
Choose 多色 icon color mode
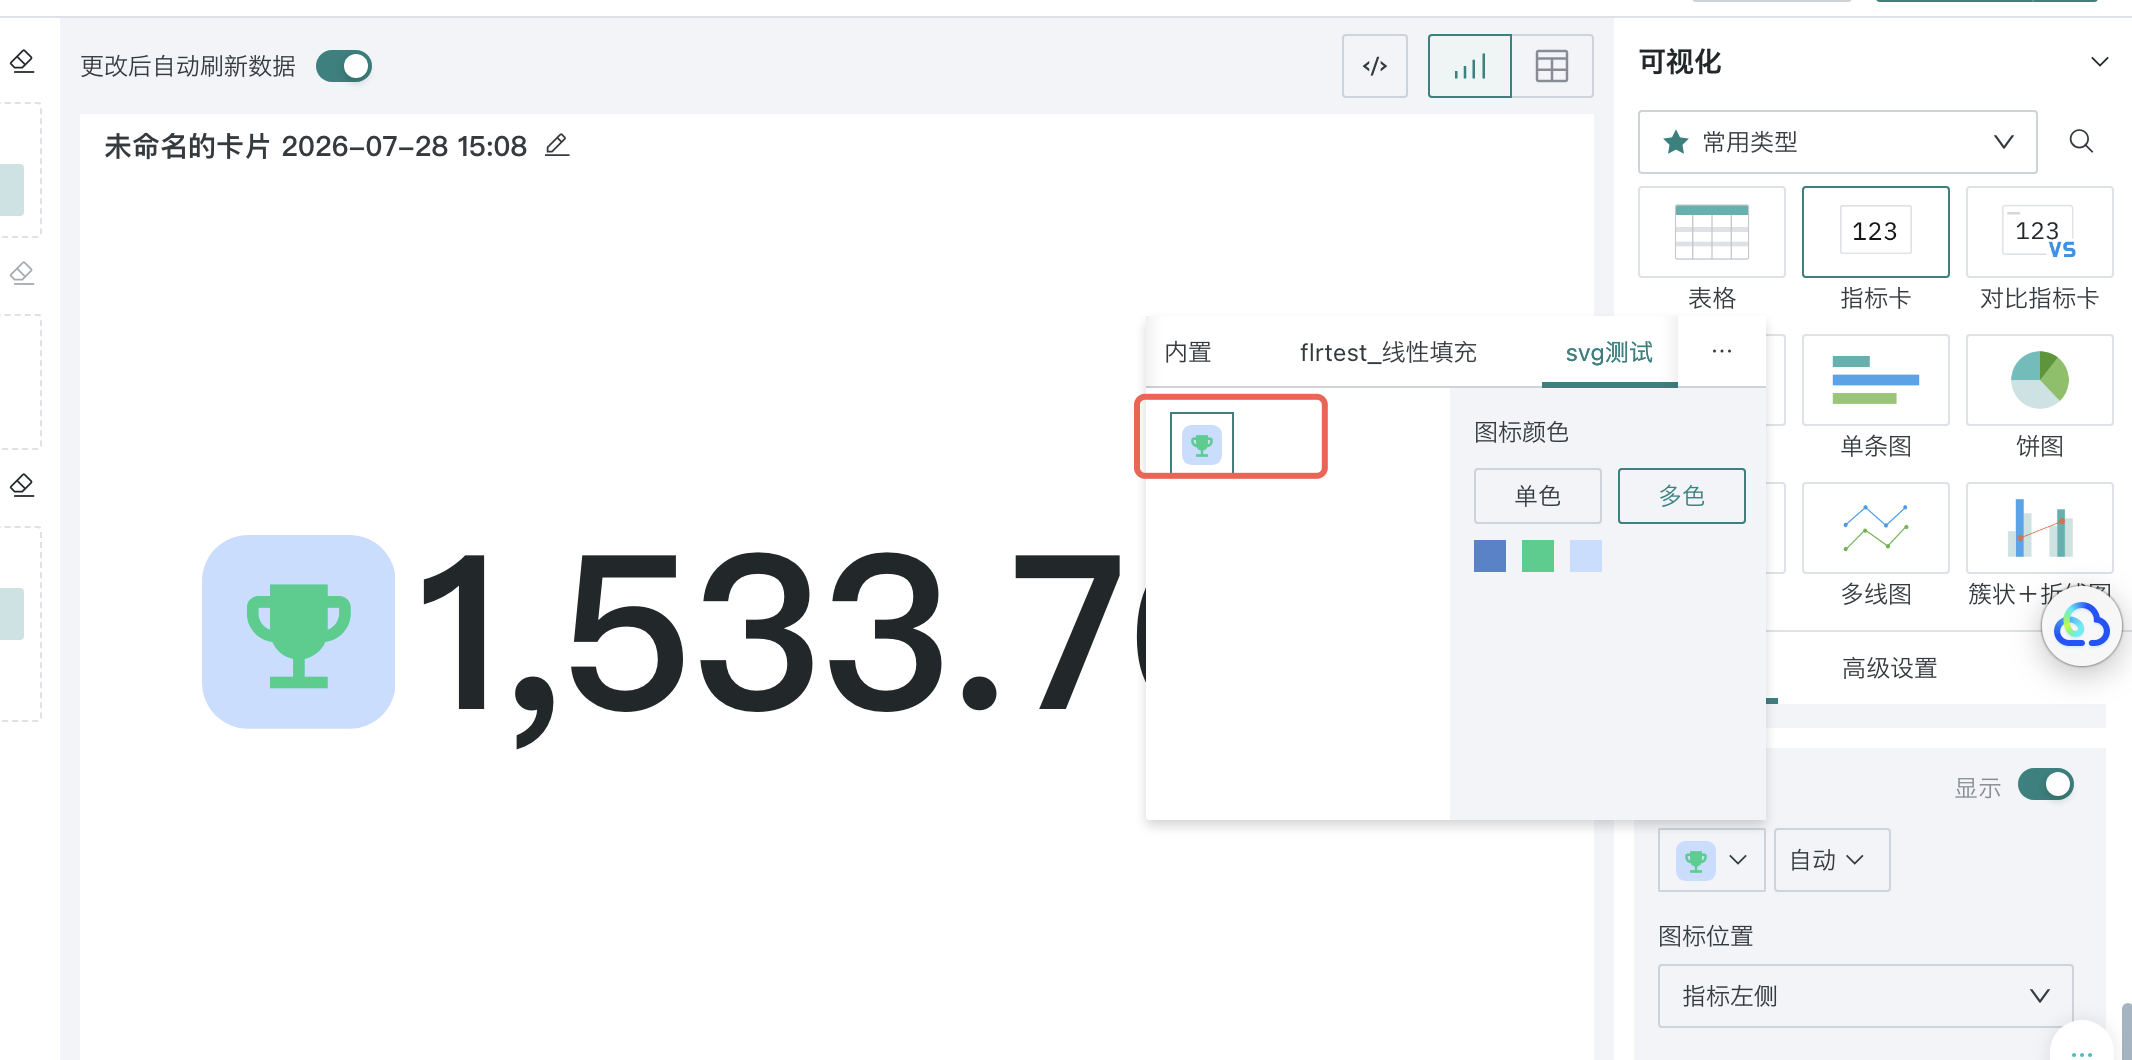pos(1682,496)
